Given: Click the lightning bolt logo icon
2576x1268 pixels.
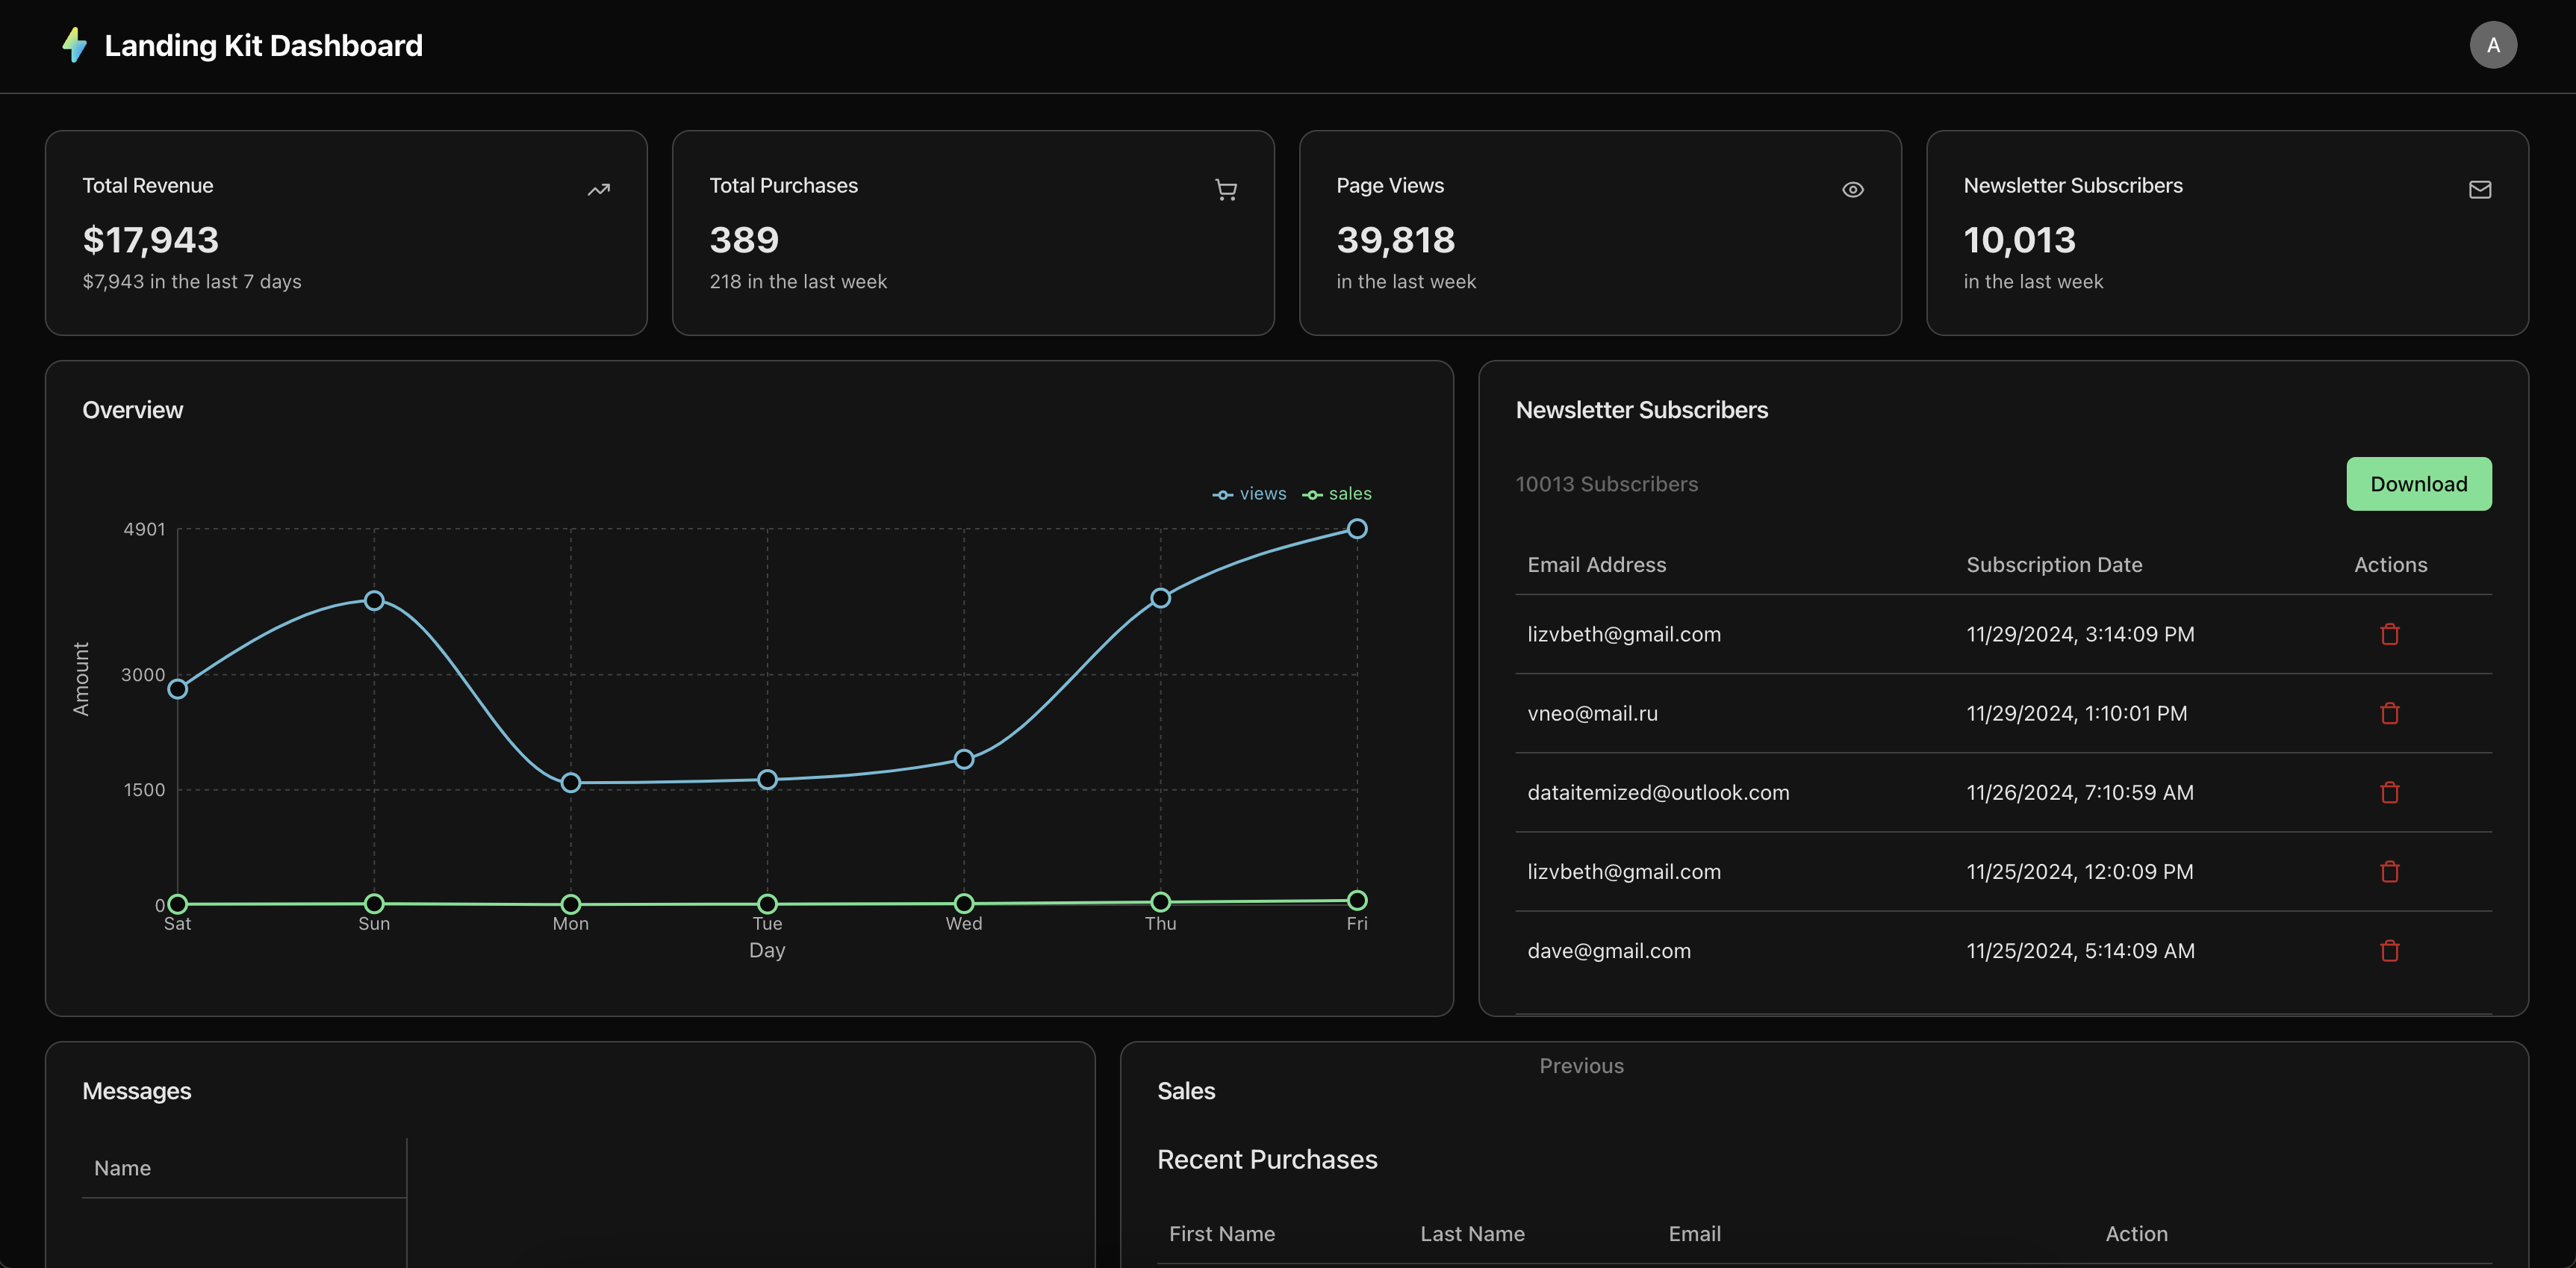Looking at the screenshot, I should (x=74, y=45).
